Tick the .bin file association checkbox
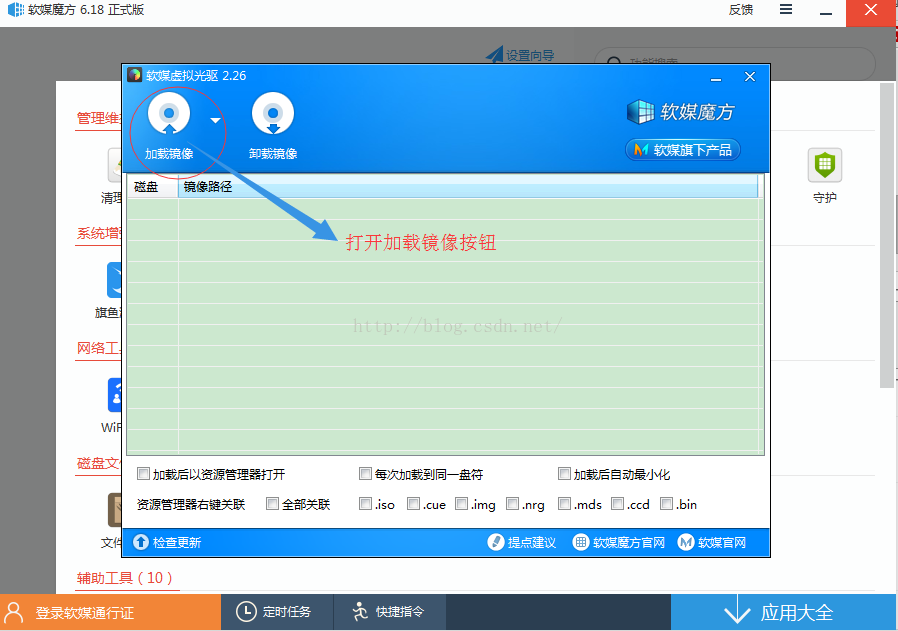This screenshot has width=898, height=631. pyautogui.click(x=666, y=504)
